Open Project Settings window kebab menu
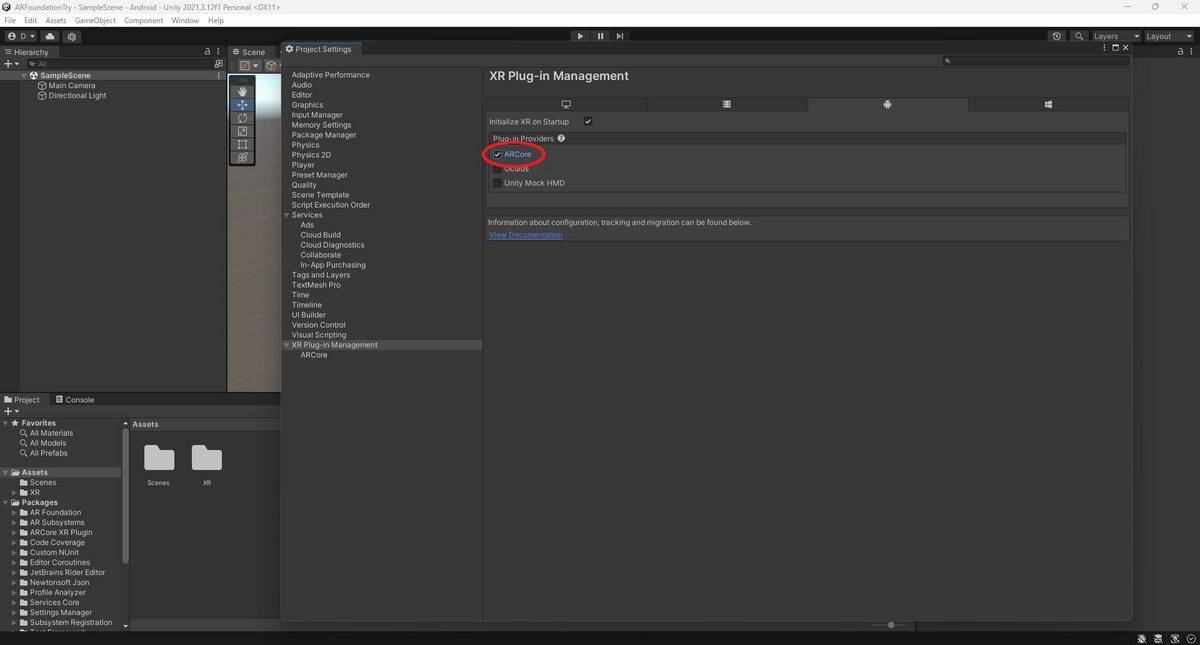 (x=1105, y=47)
